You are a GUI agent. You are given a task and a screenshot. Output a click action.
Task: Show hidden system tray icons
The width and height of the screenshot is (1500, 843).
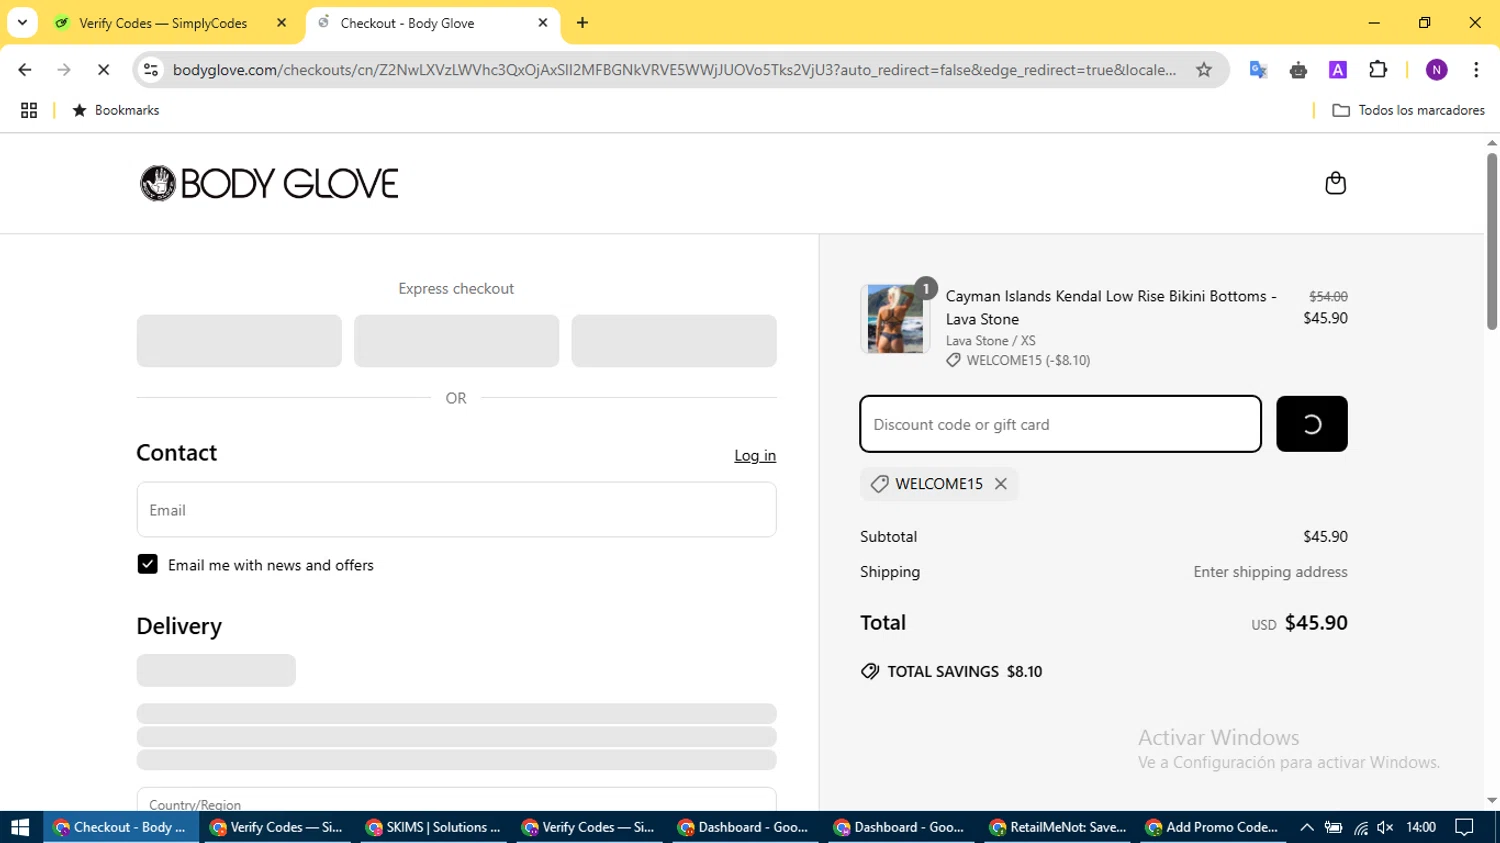1306,827
